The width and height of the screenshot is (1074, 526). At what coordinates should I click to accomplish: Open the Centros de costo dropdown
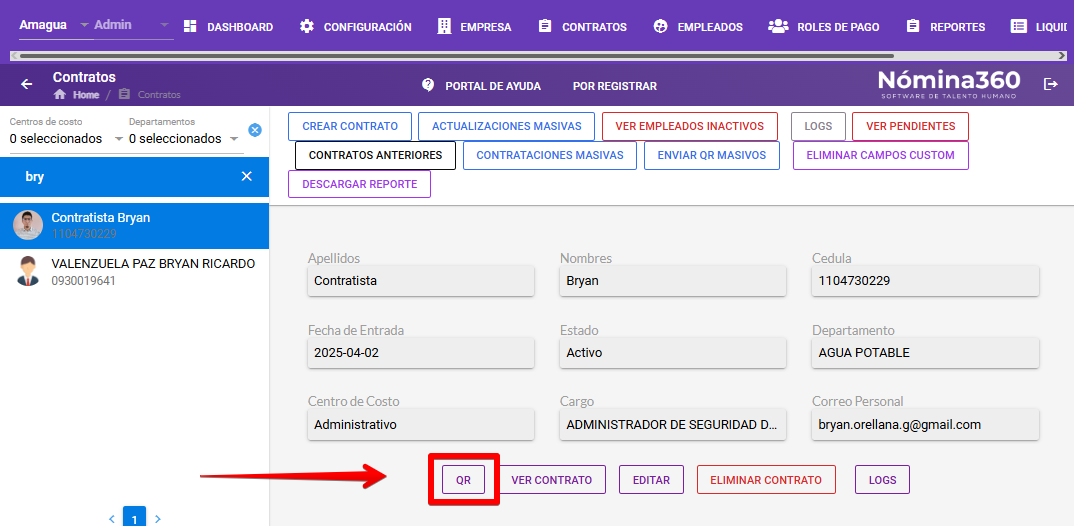66,138
